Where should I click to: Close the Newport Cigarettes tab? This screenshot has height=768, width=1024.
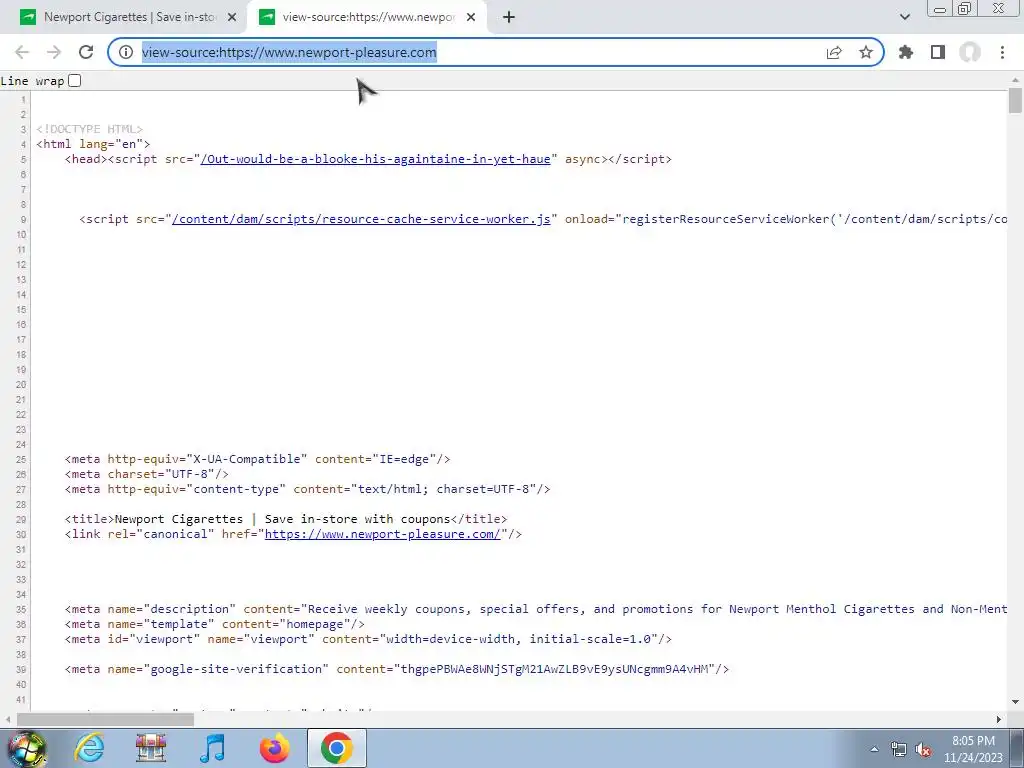click(x=232, y=18)
